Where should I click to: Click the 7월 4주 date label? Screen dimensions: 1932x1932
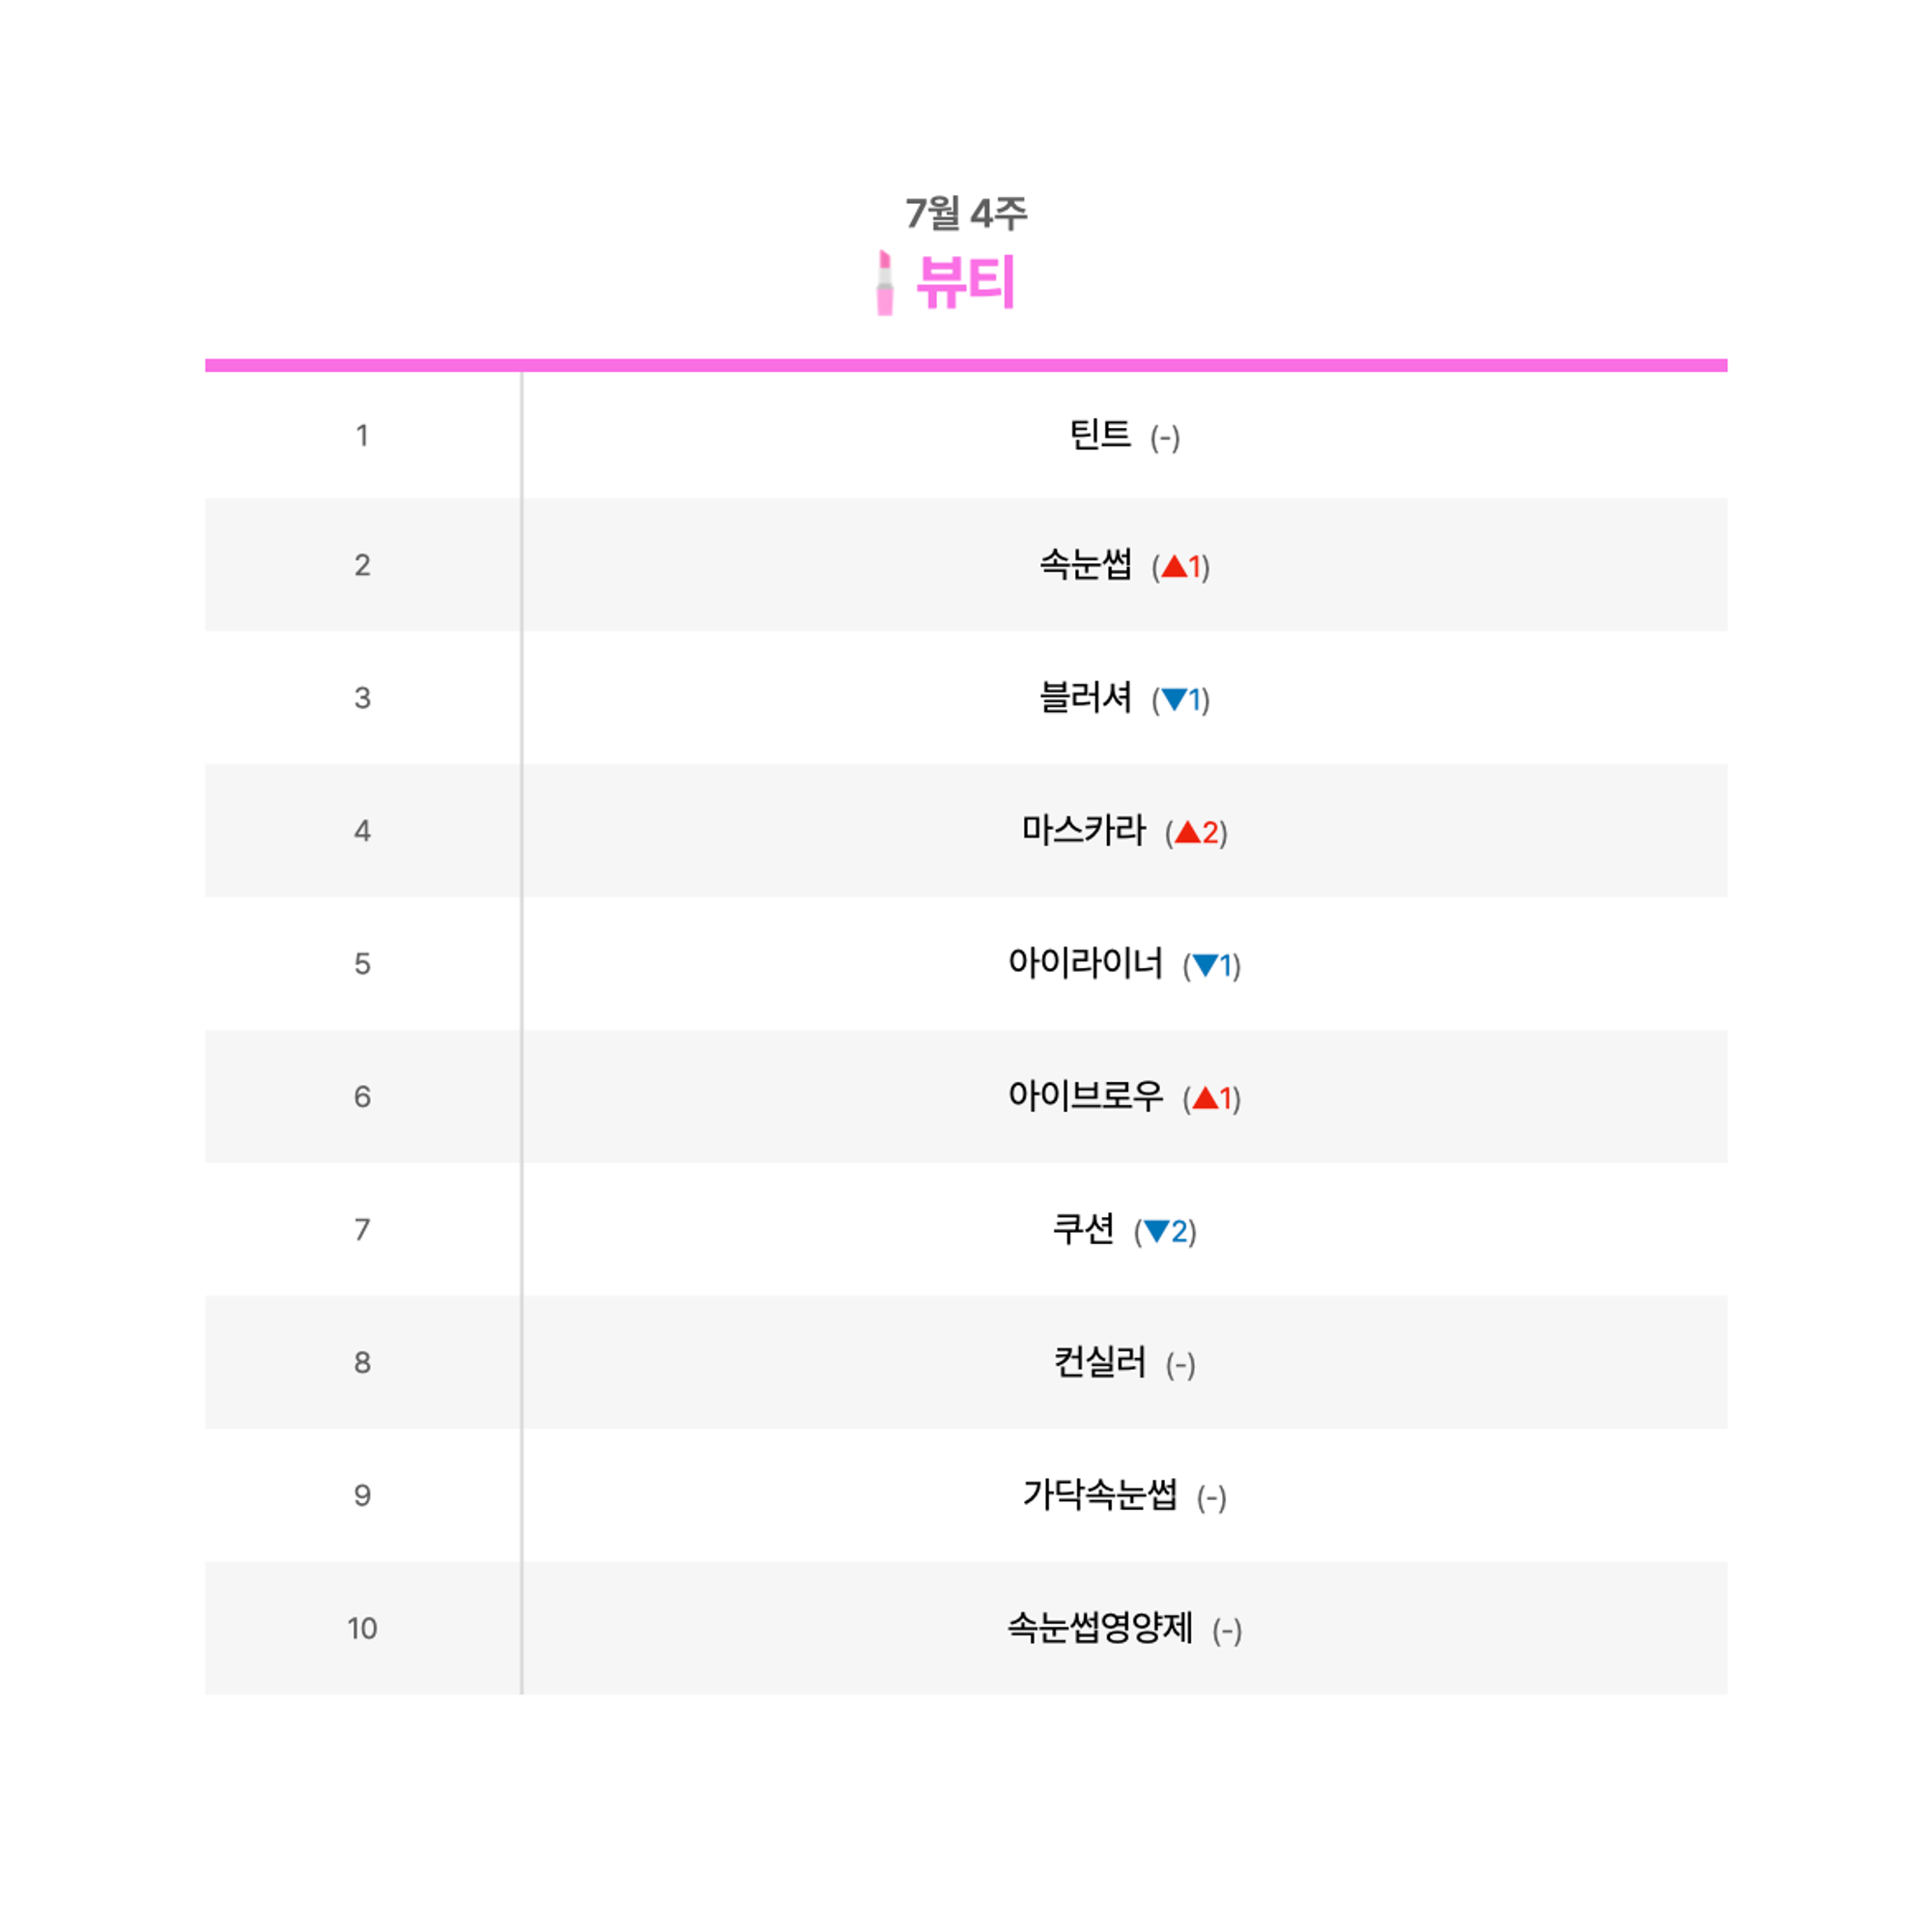[x=966, y=213]
